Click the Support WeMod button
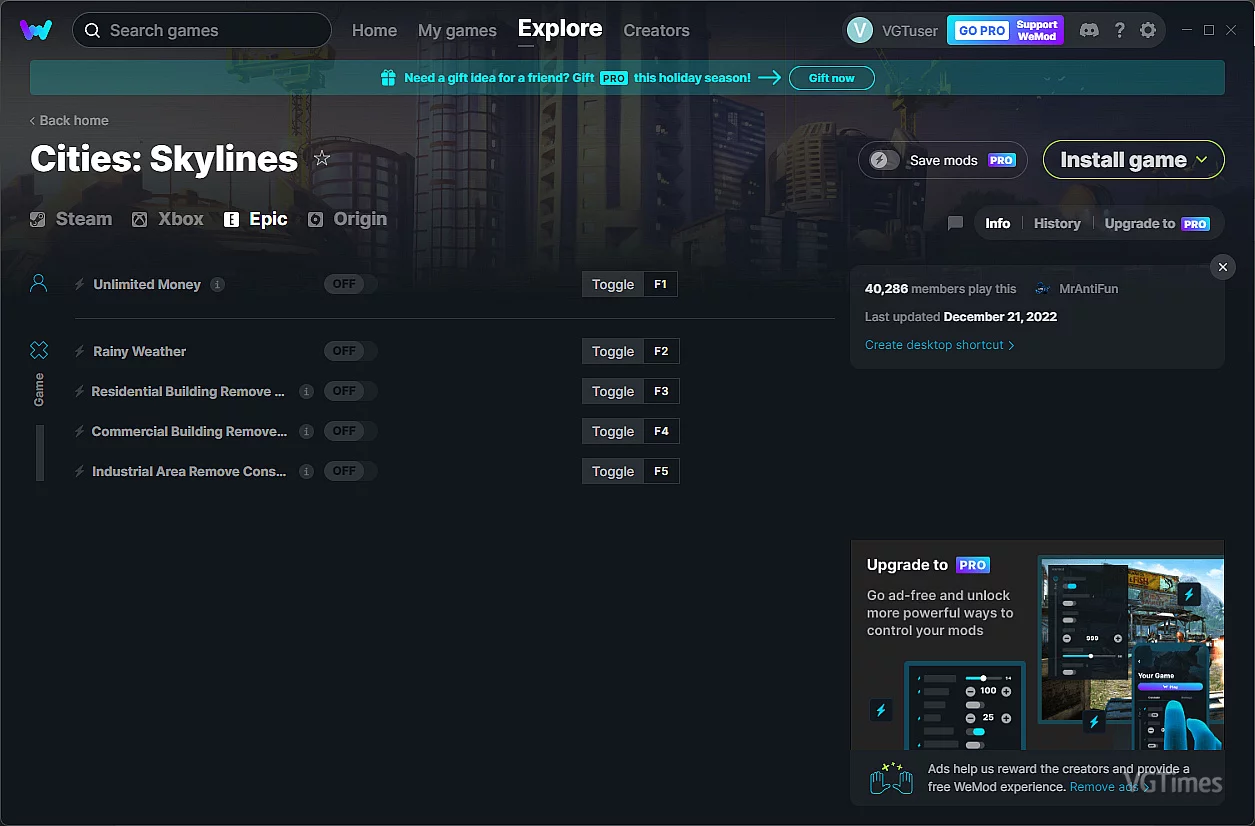The height and width of the screenshot is (826, 1255). 1037,30
